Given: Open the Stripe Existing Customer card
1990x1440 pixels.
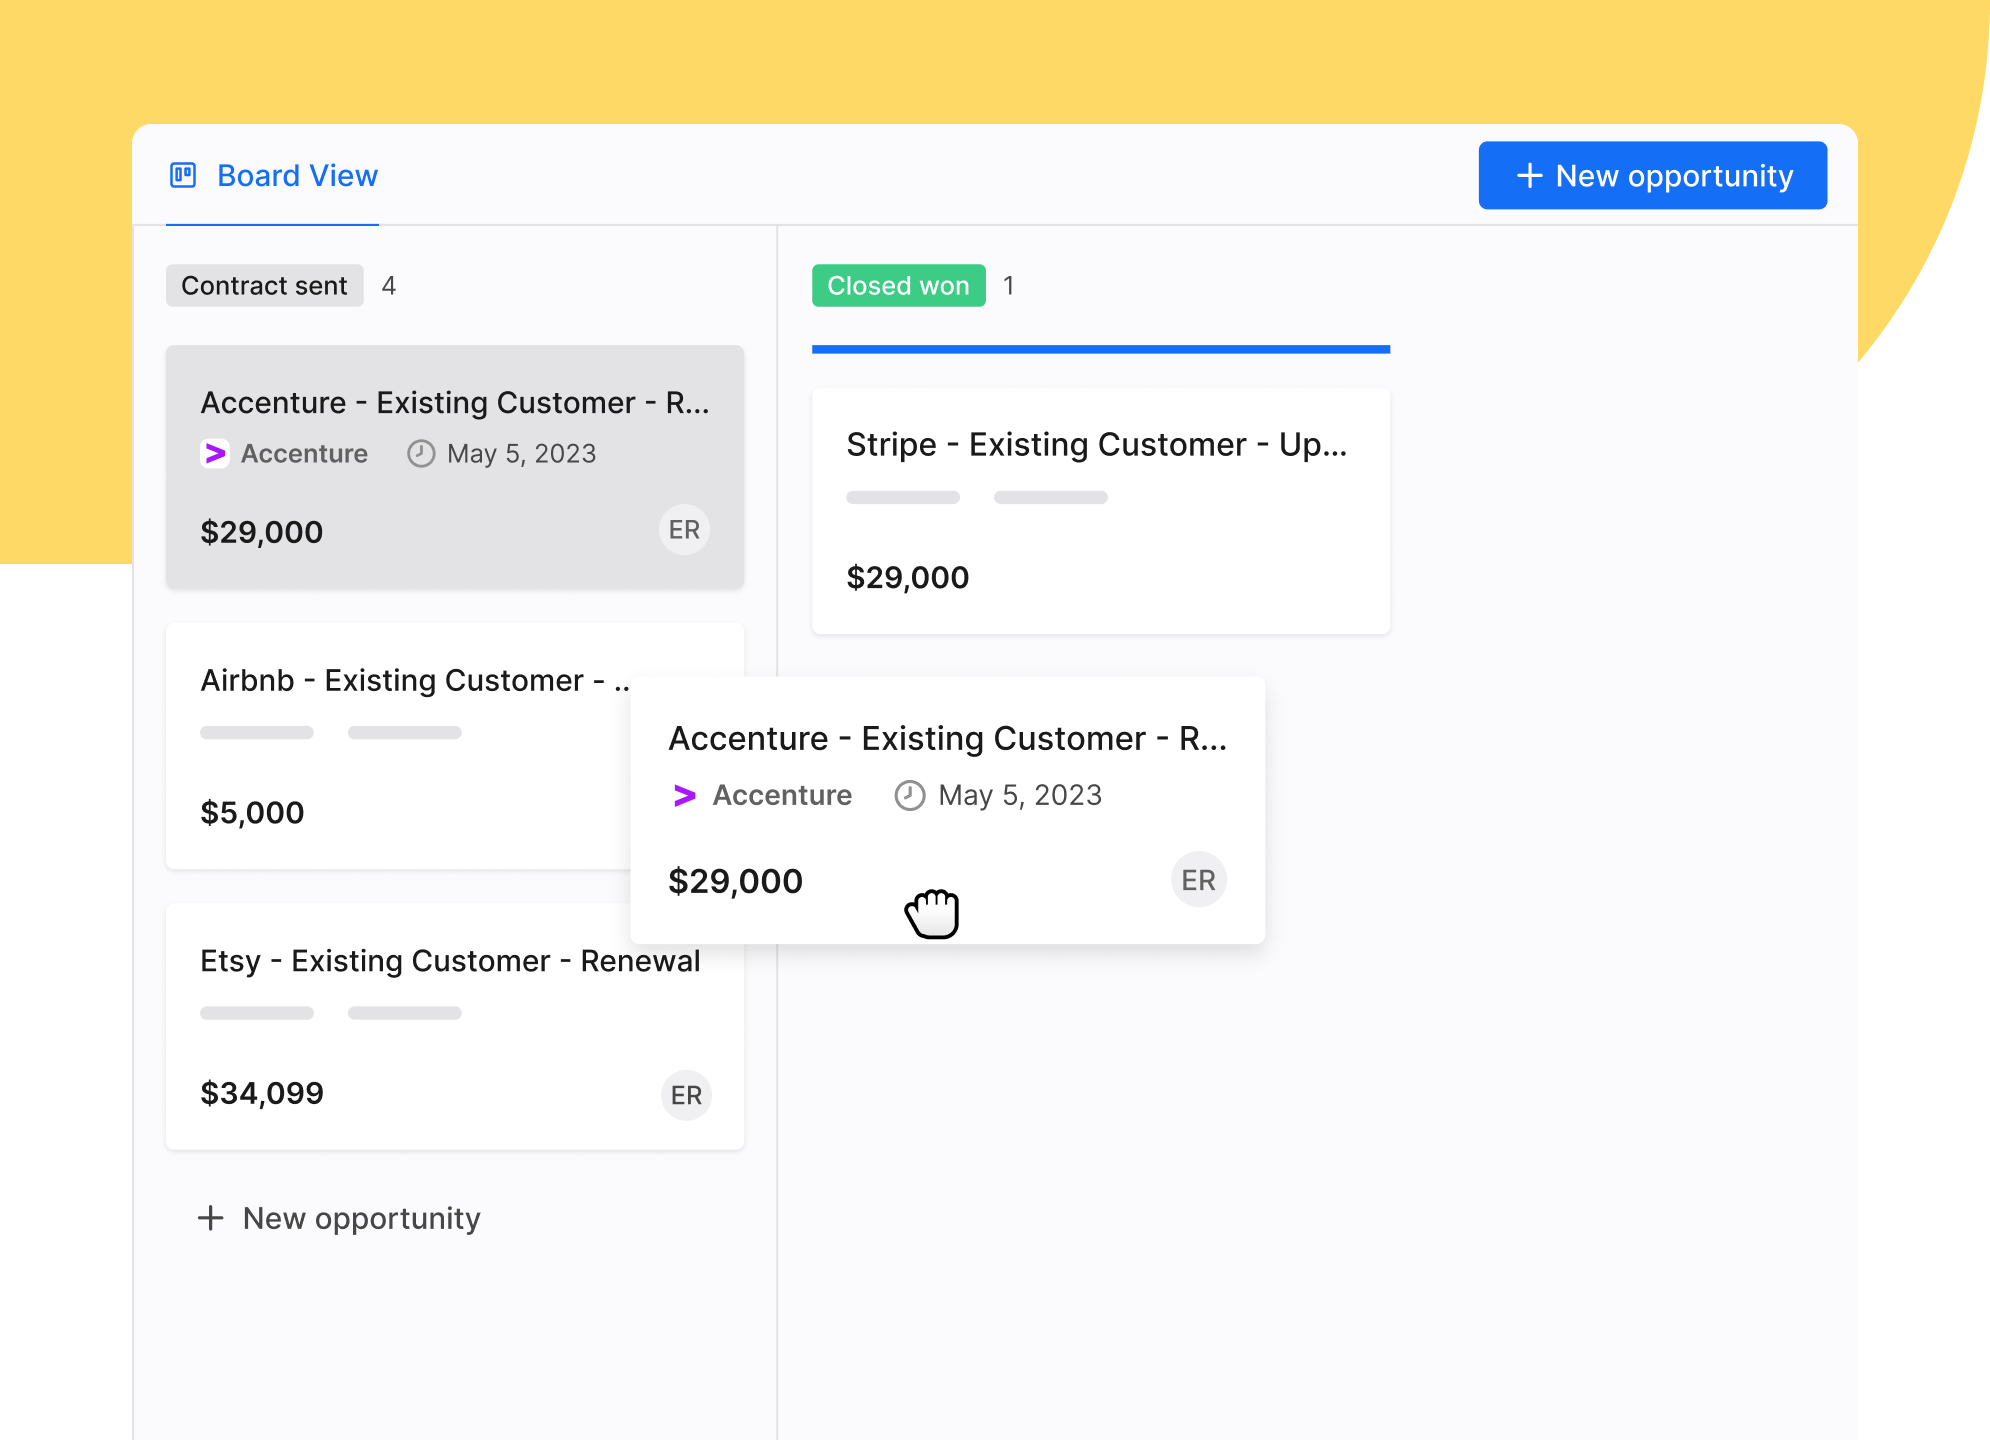Looking at the screenshot, I should pos(1100,510).
